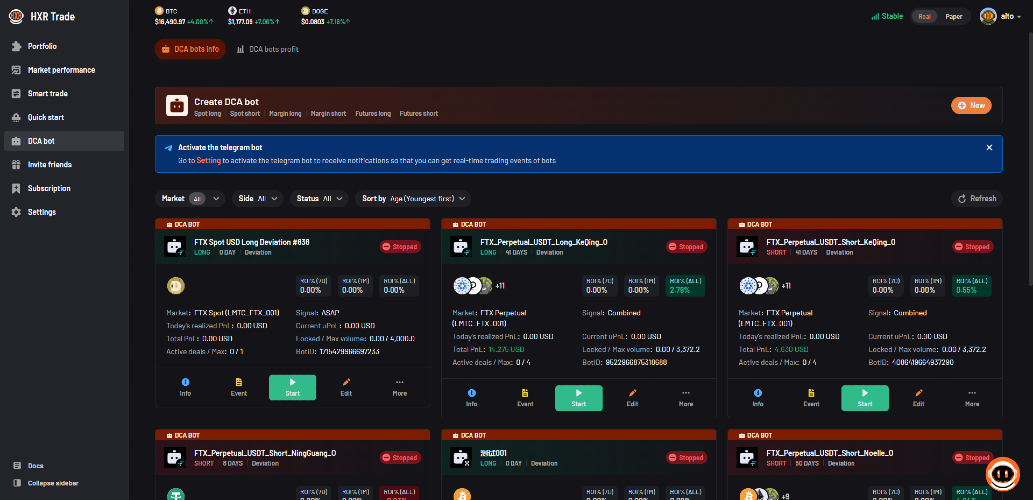
Task: Start the Long_KeQing_0 bot
Action: pyautogui.click(x=579, y=398)
